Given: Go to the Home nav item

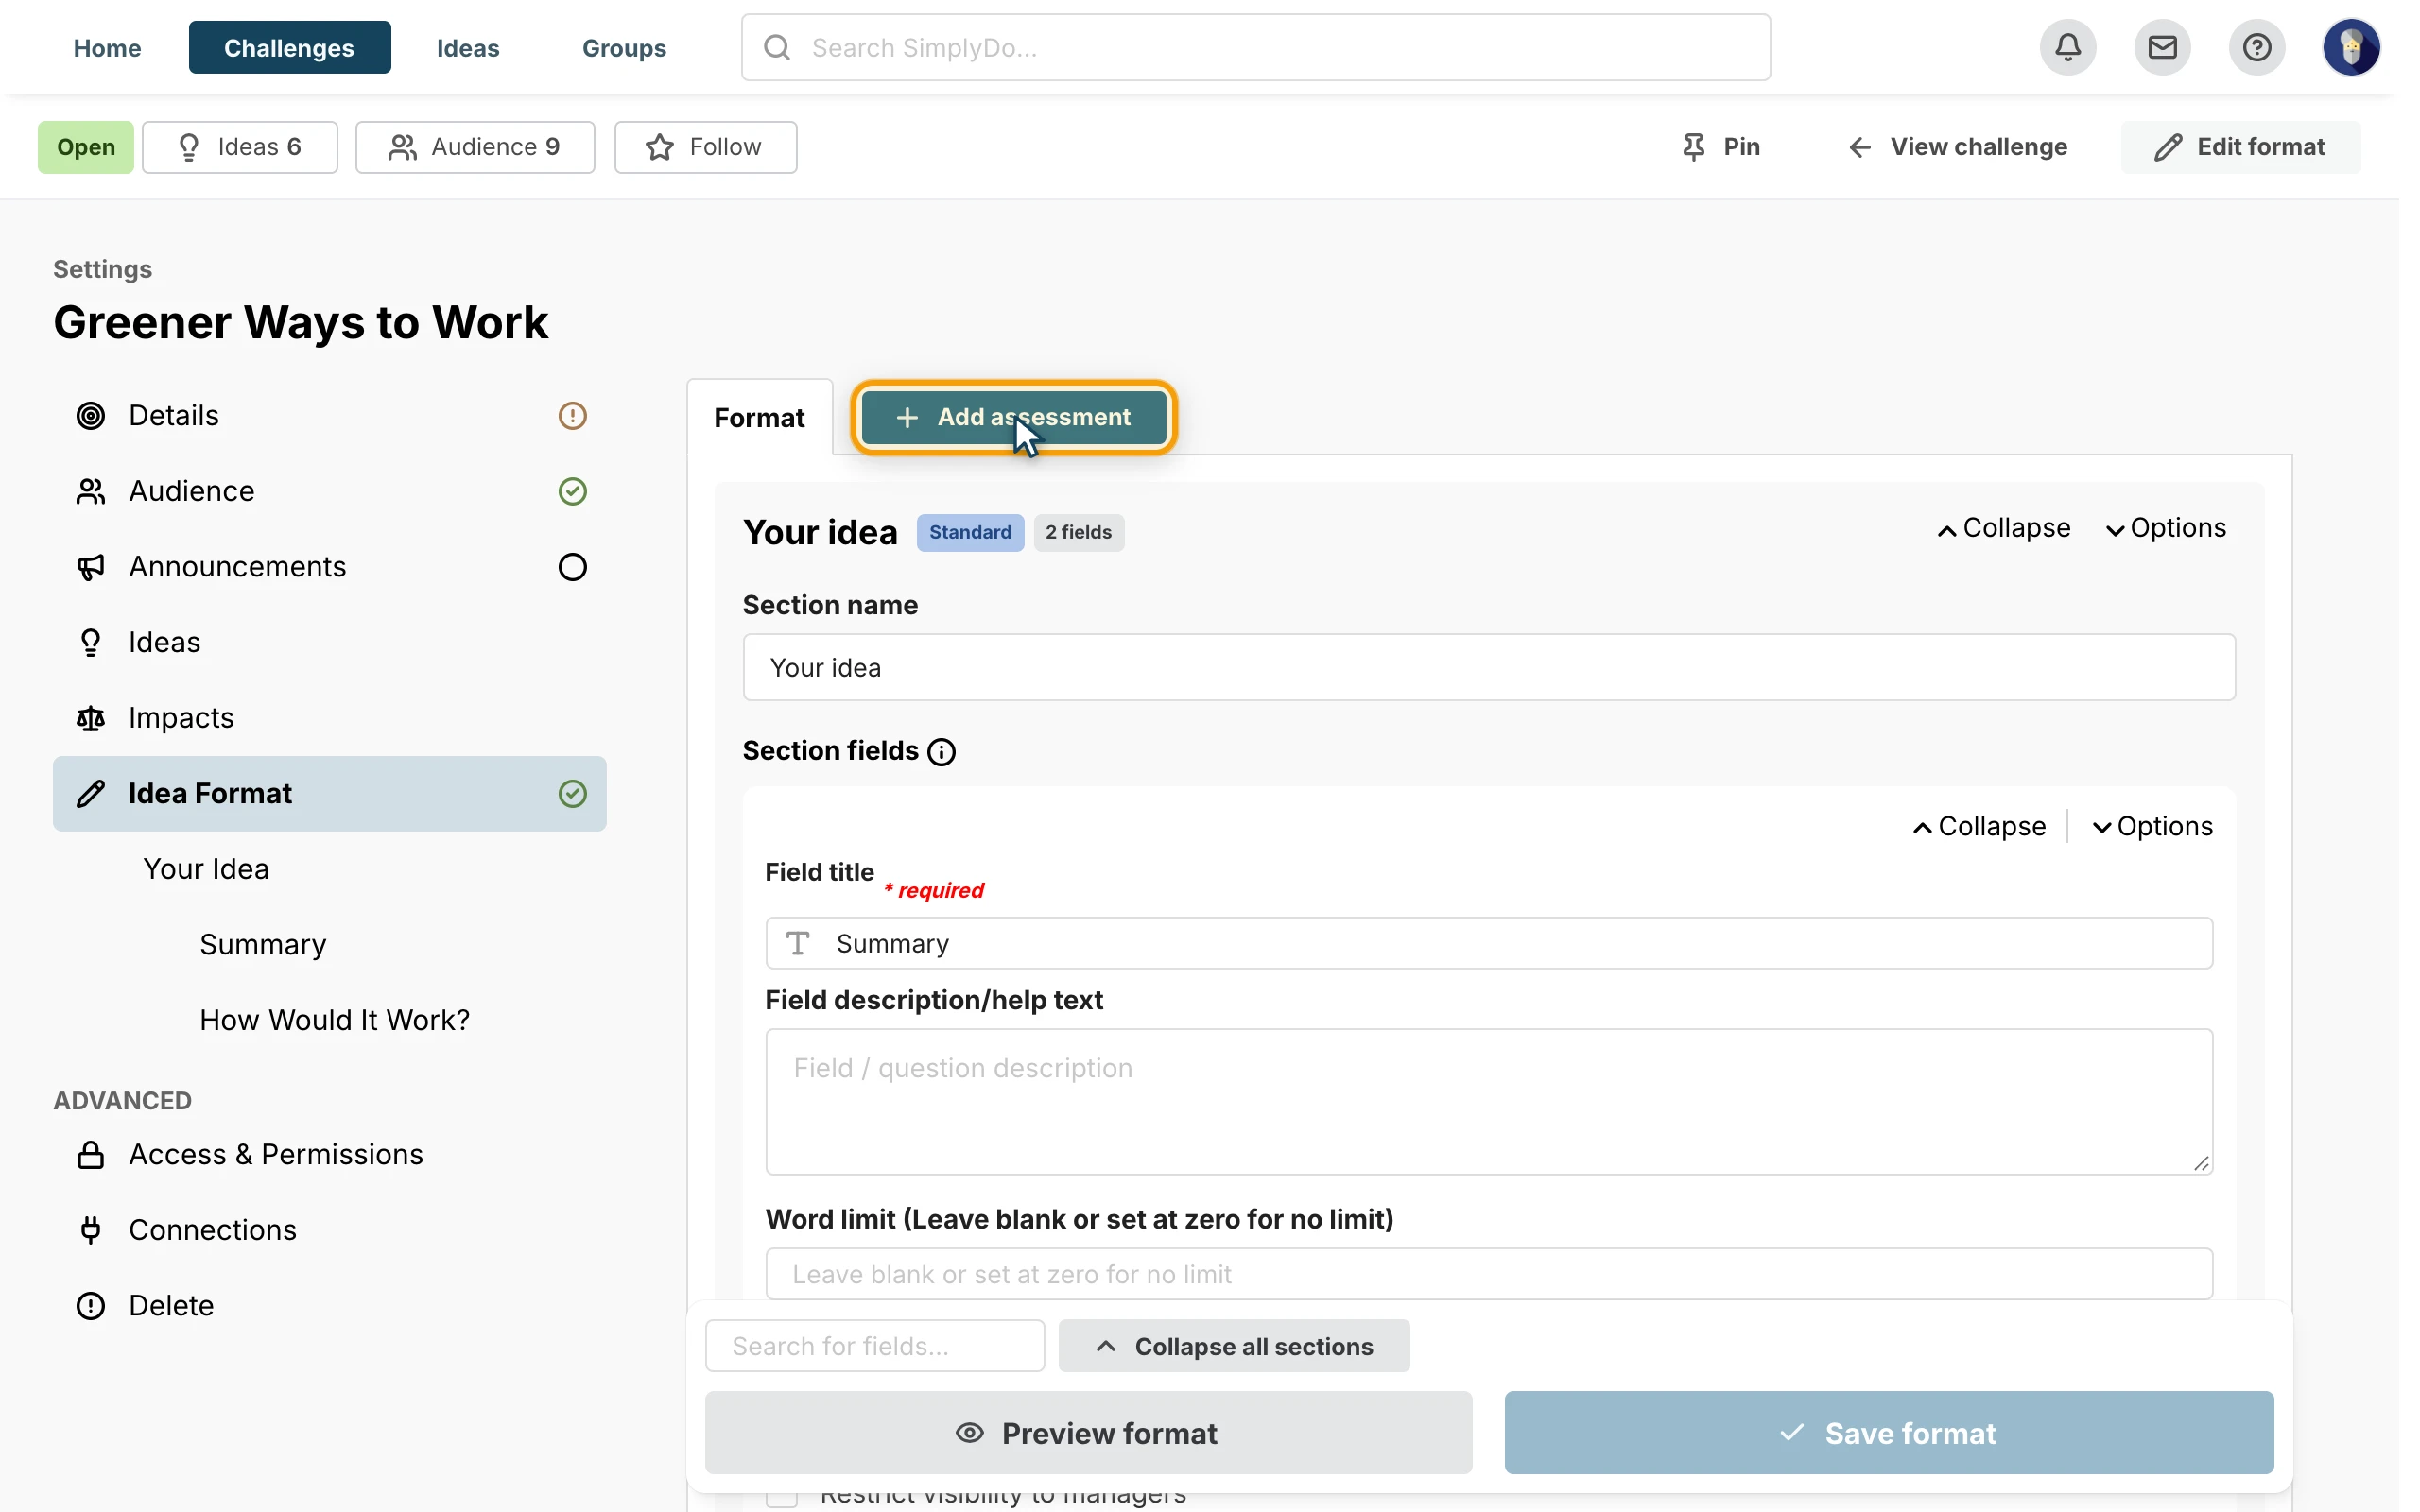Looking at the screenshot, I should 107,47.
